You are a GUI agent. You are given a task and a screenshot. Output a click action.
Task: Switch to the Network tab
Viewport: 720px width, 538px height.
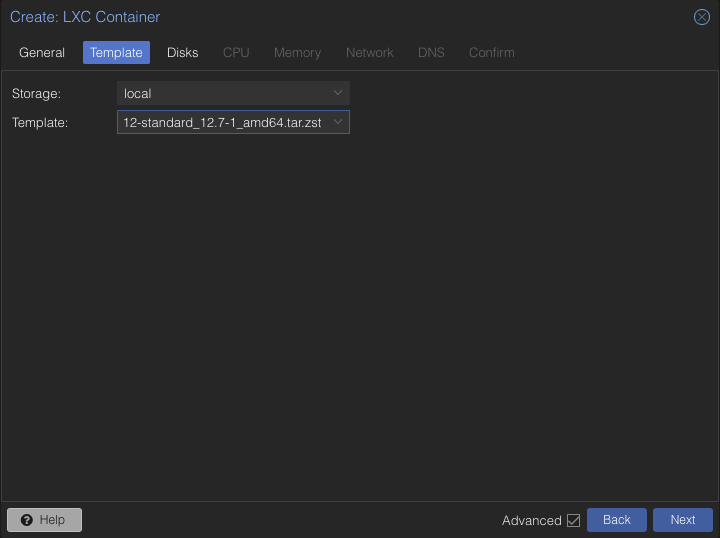[x=370, y=52]
